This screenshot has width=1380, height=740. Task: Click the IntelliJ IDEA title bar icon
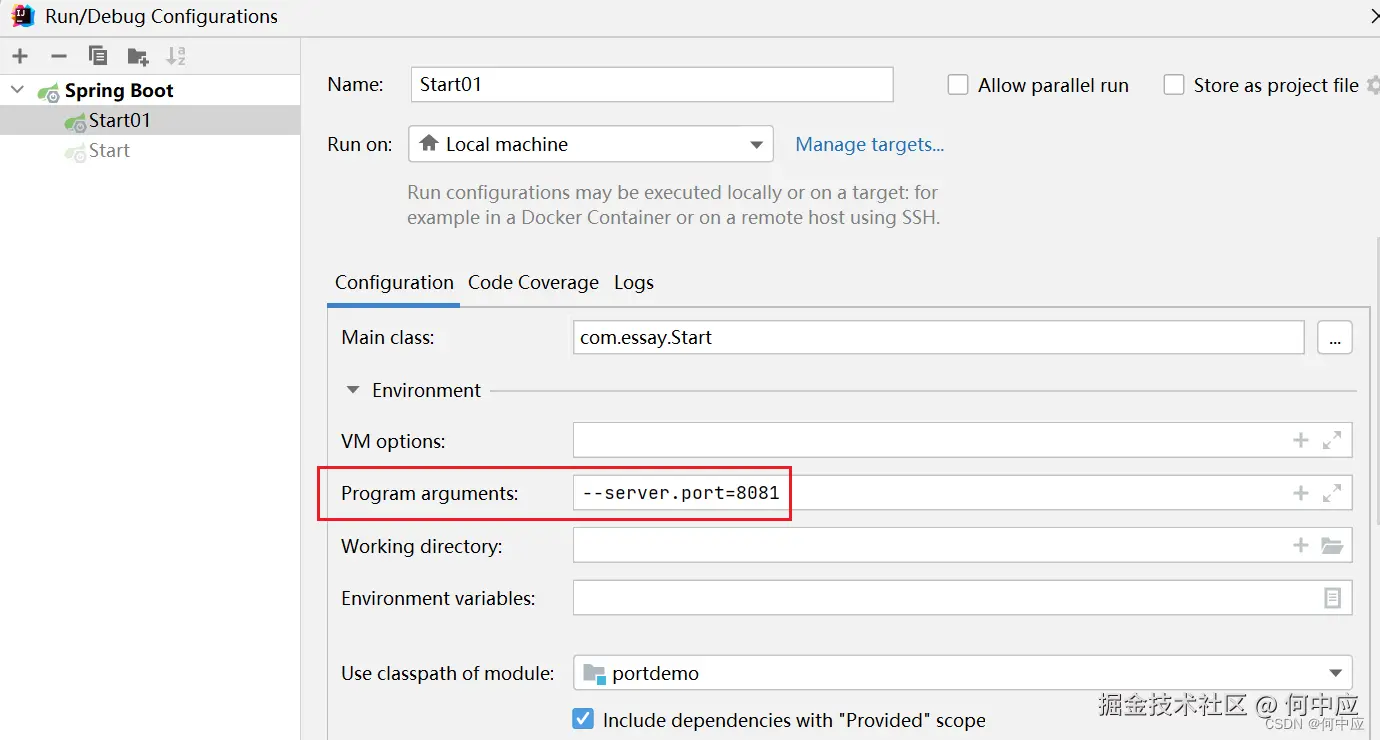coord(22,16)
